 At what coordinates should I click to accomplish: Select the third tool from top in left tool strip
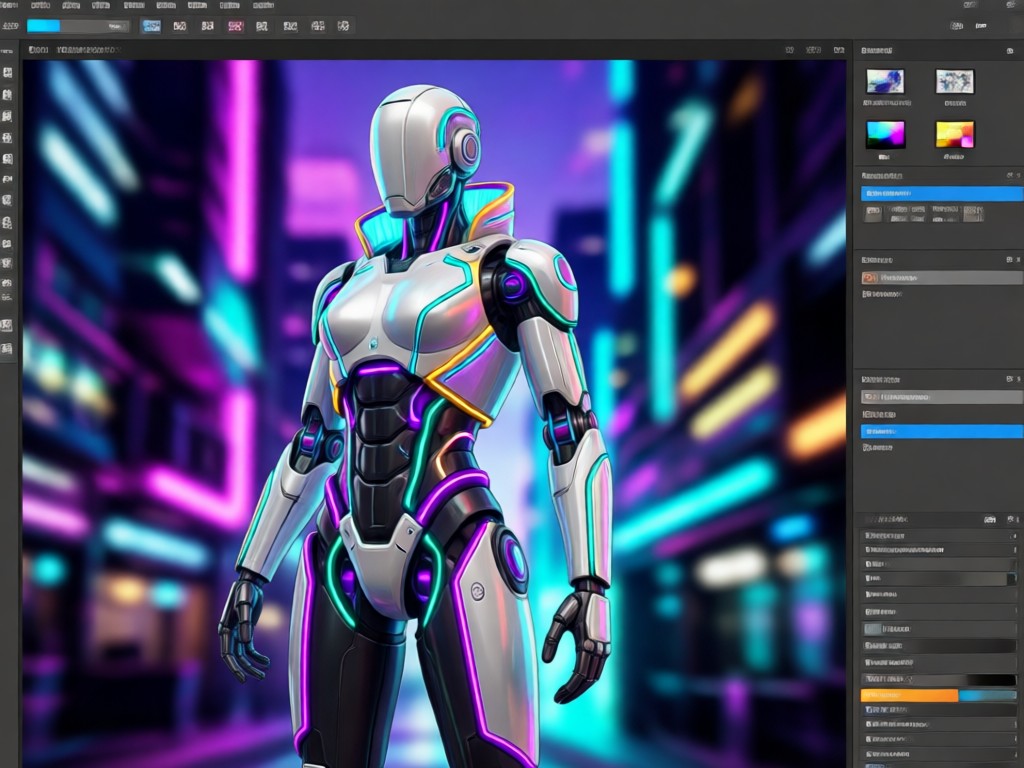(8, 116)
